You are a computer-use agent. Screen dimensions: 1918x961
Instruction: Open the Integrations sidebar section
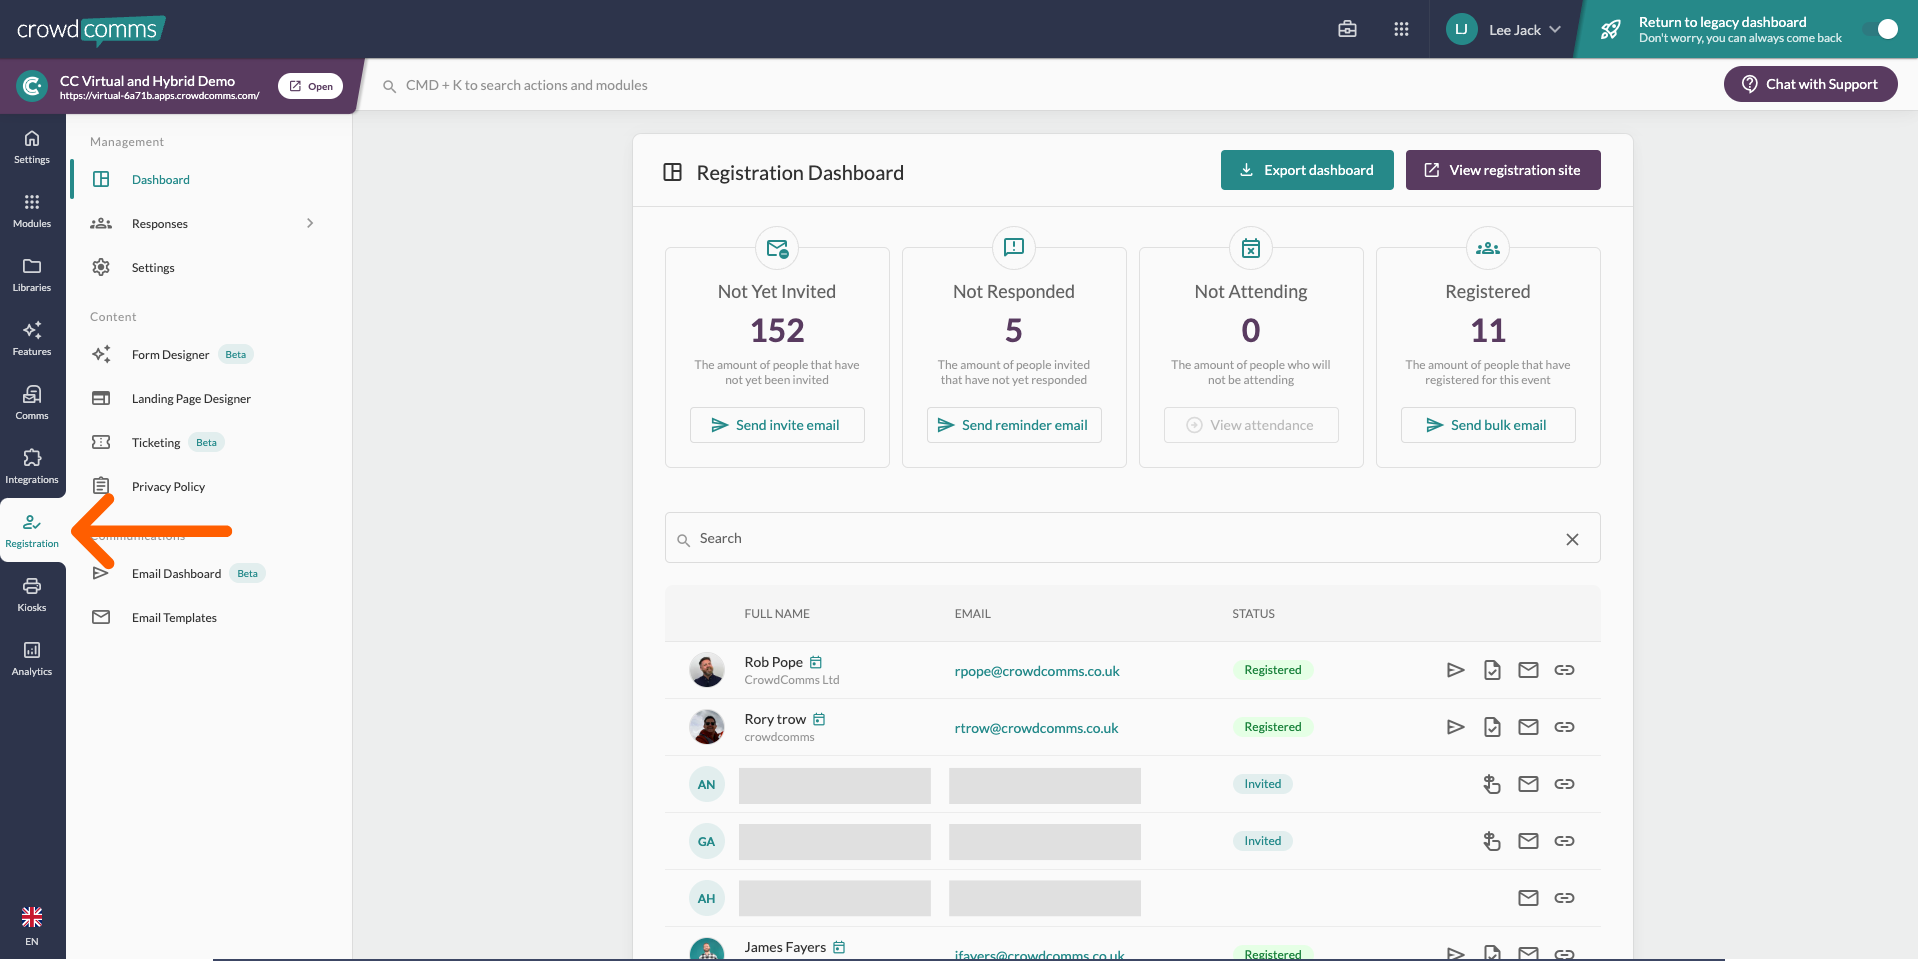pos(32,466)
